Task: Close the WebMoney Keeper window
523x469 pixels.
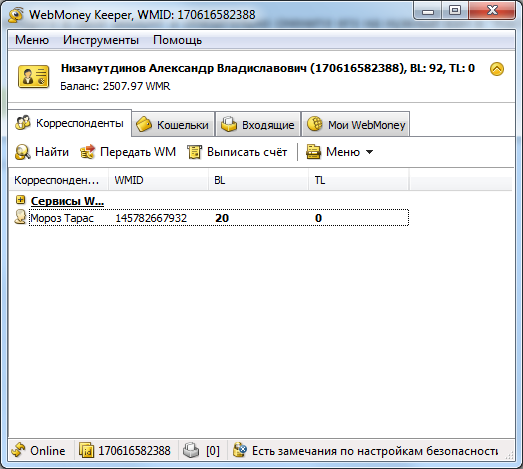Action: coord(492,11)
